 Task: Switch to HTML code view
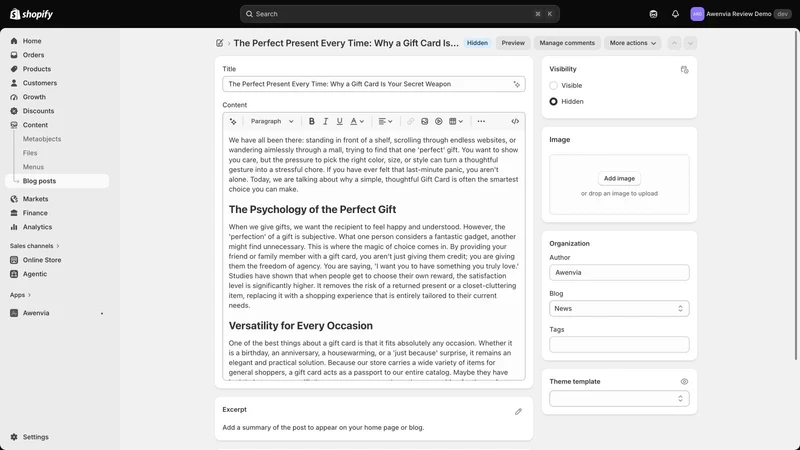[515, 121]
